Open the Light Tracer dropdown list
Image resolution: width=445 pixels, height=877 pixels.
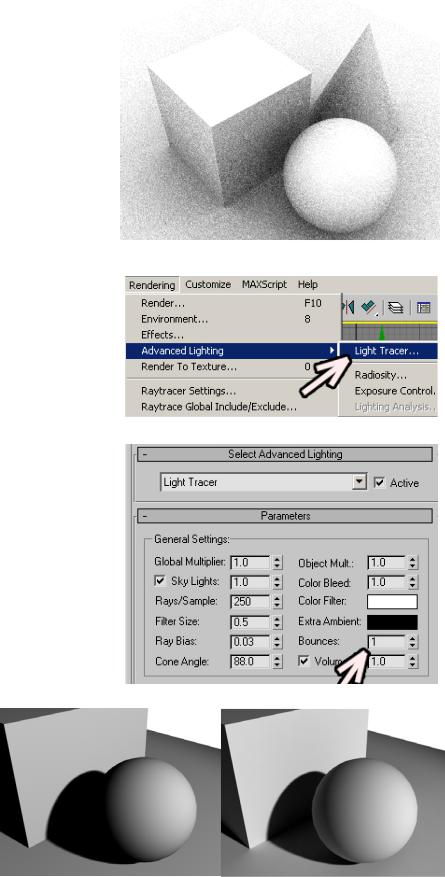tap(359, 482)
